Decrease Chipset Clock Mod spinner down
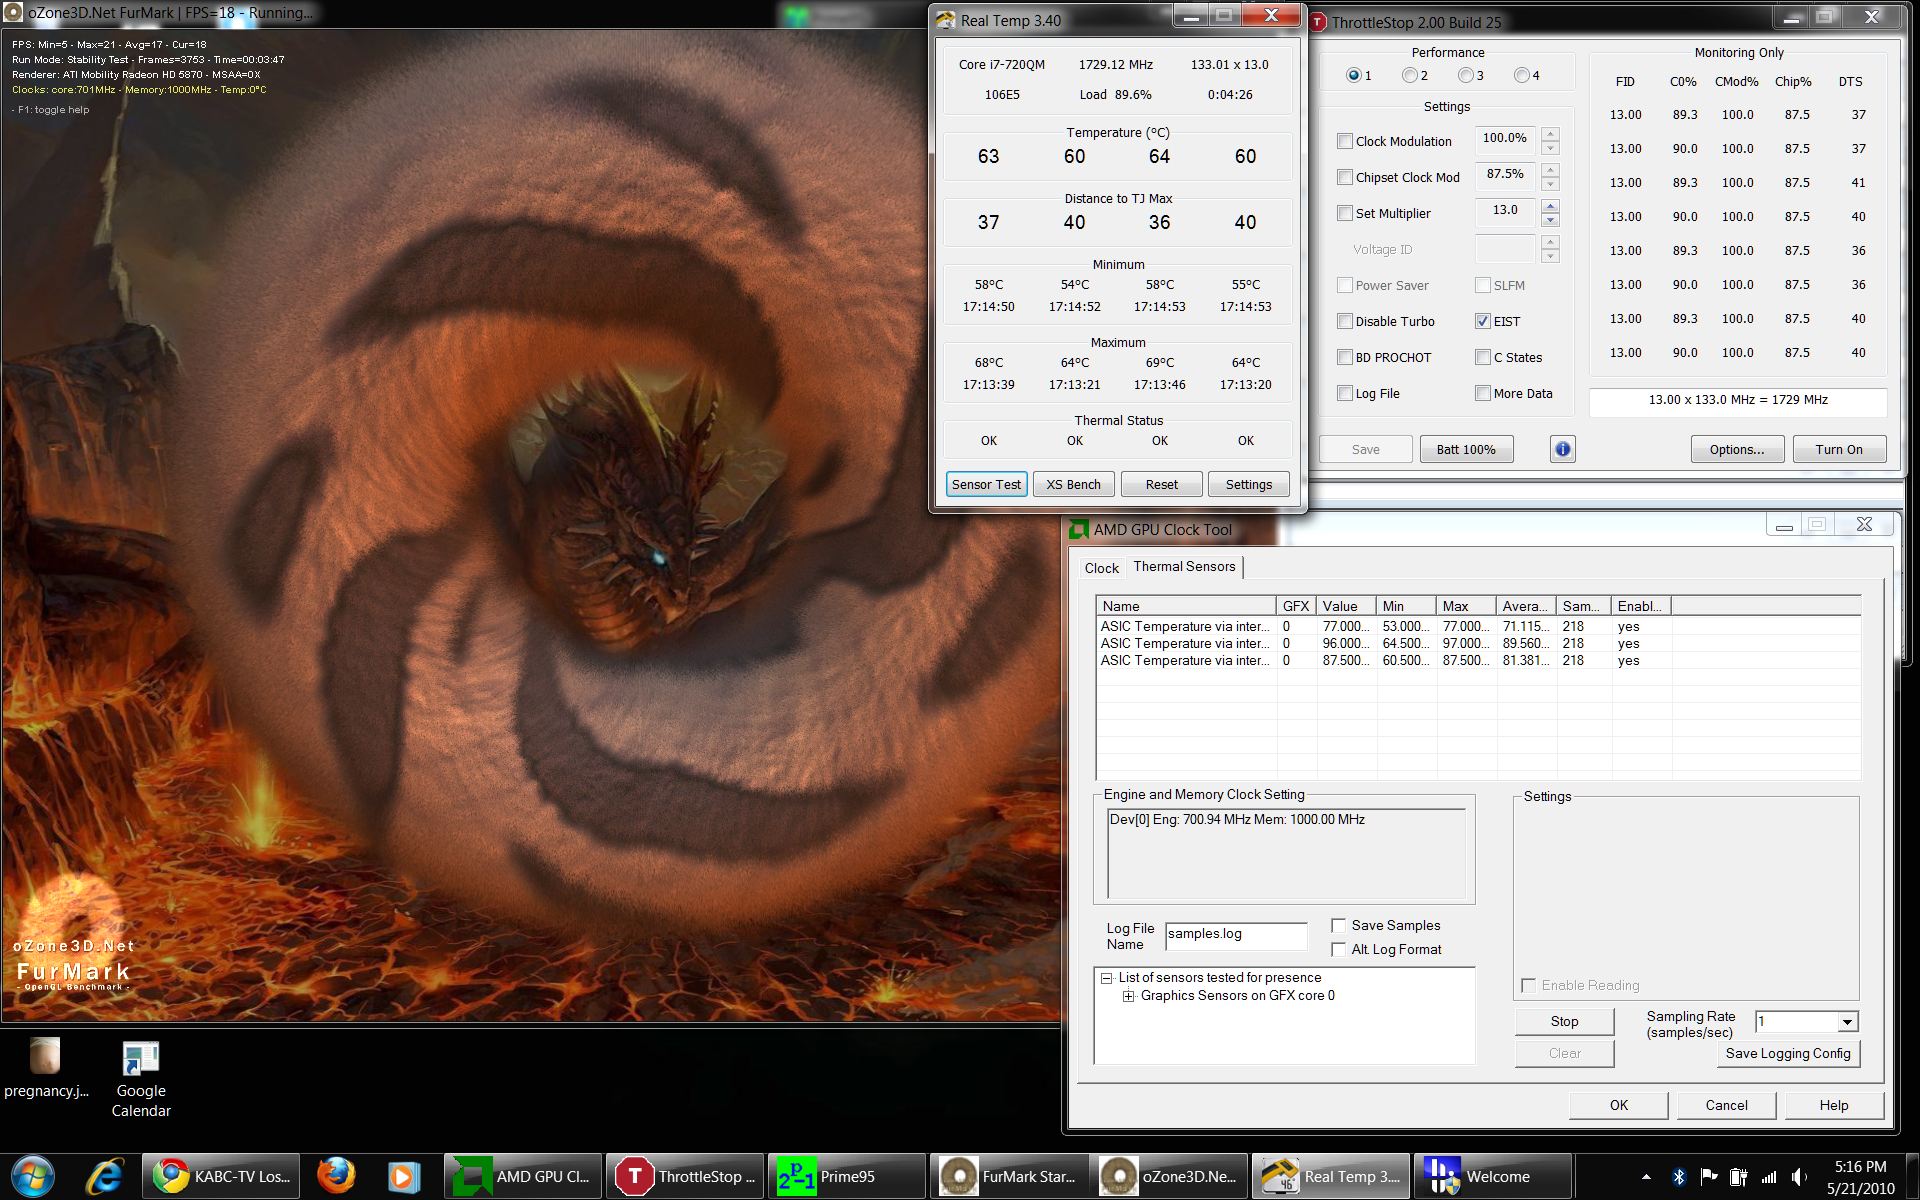The image size is (1920, 1200). (x=1550, y=184)
